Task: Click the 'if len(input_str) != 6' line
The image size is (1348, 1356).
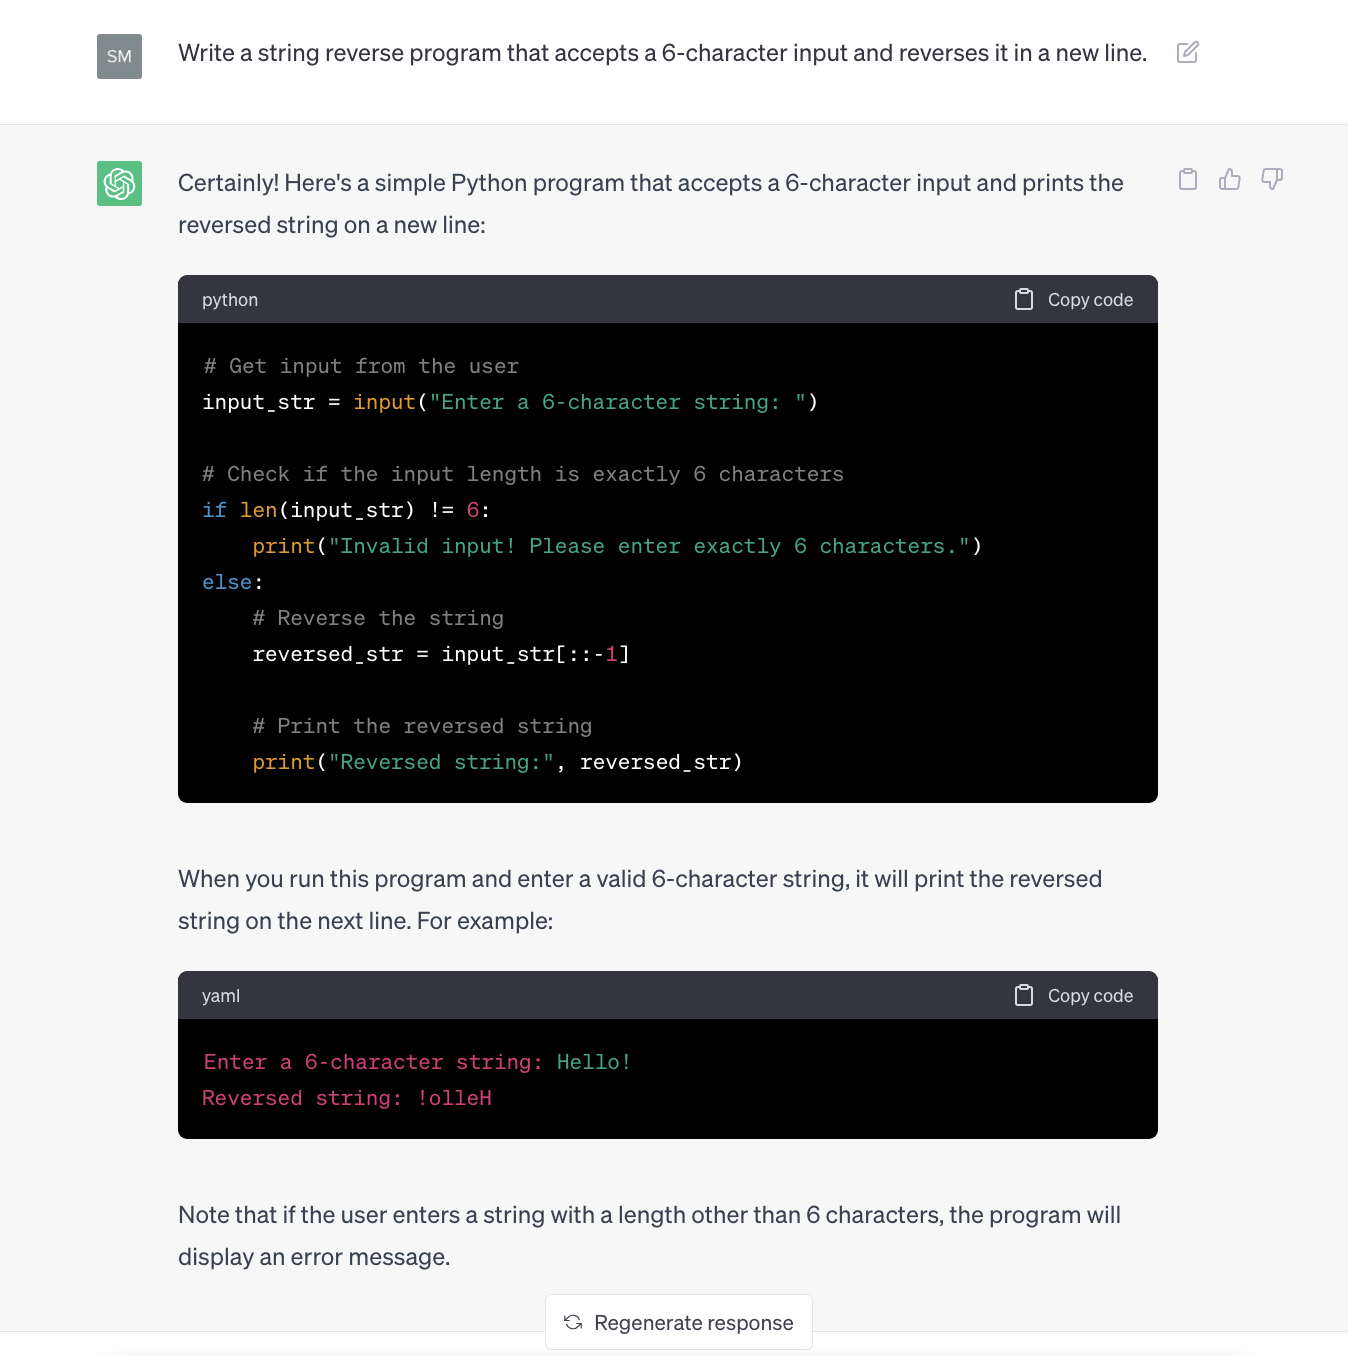Action: click(346, 510)
